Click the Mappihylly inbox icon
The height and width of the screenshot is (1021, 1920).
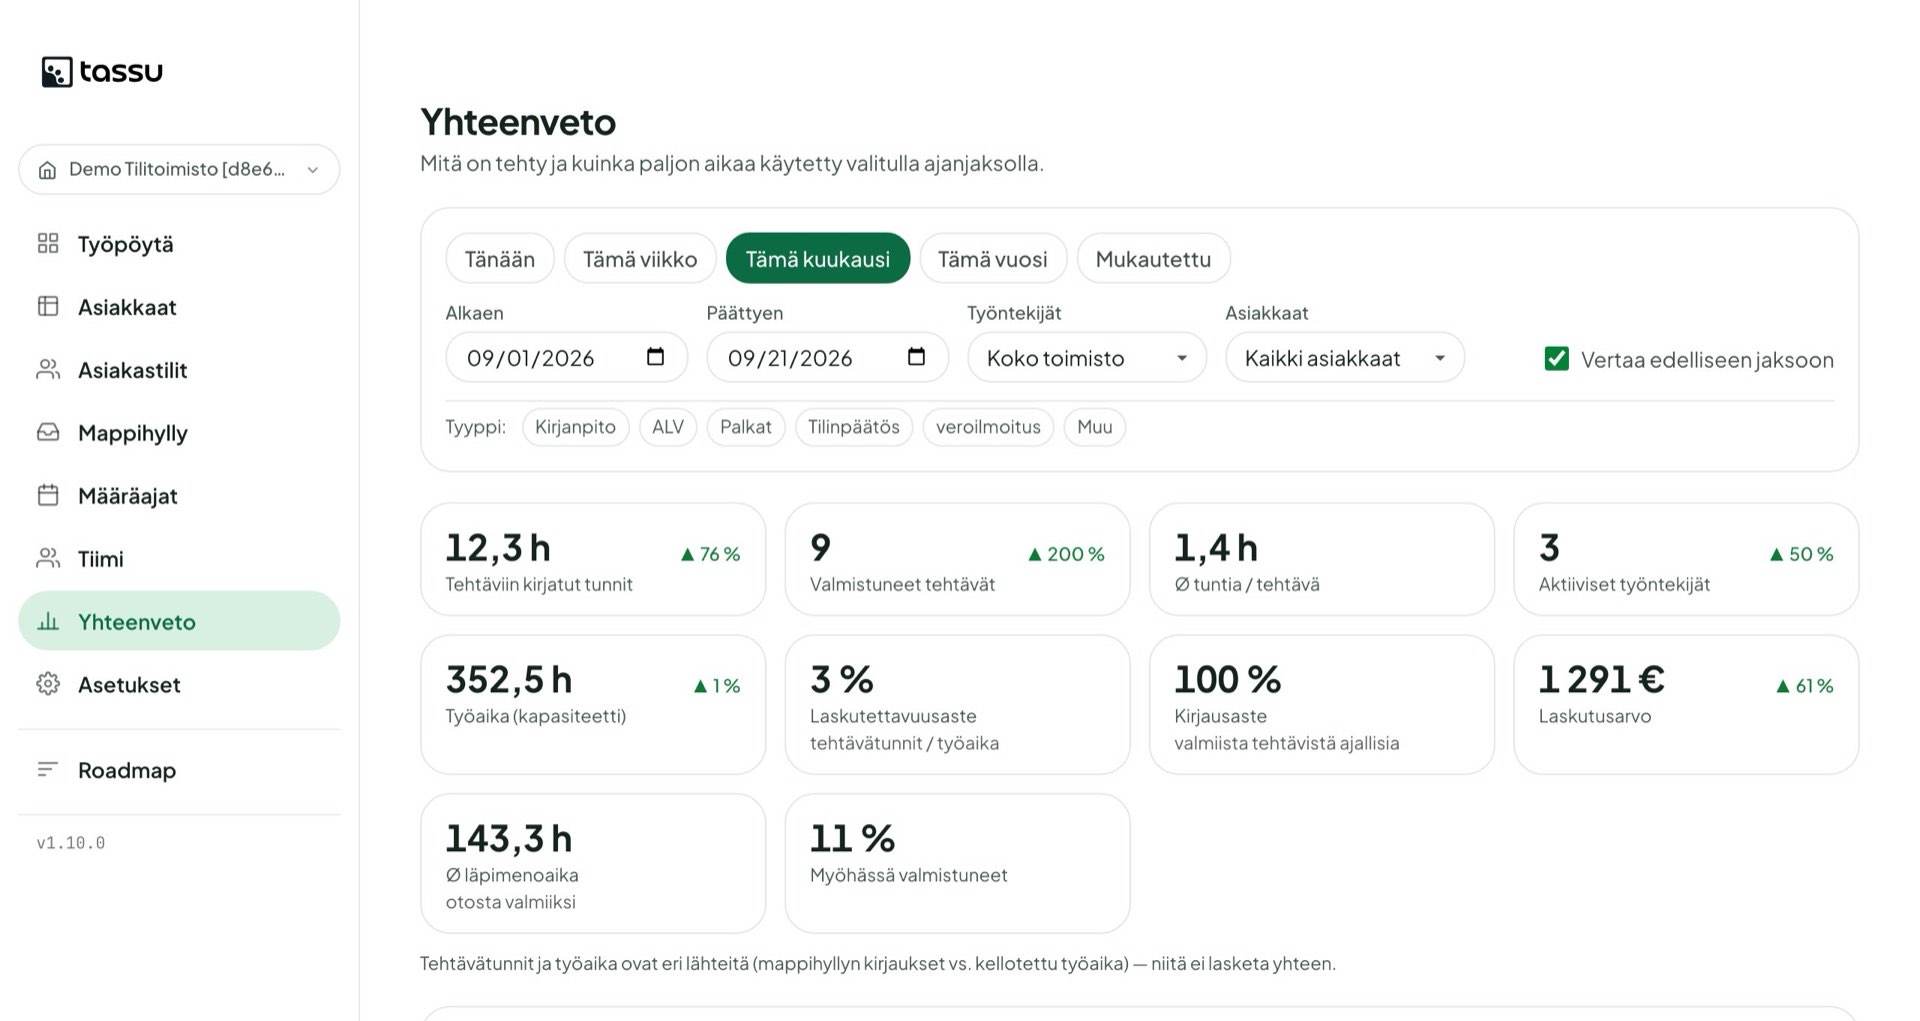48,432
